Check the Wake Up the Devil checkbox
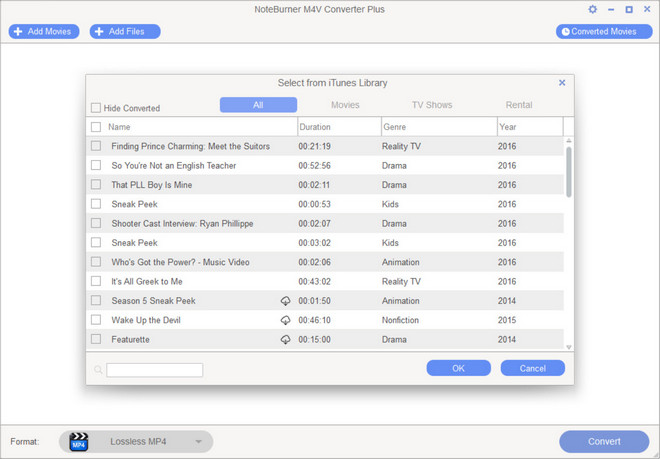Image resolution: width=660 pixels, height=459 pixels. [96, 320]
